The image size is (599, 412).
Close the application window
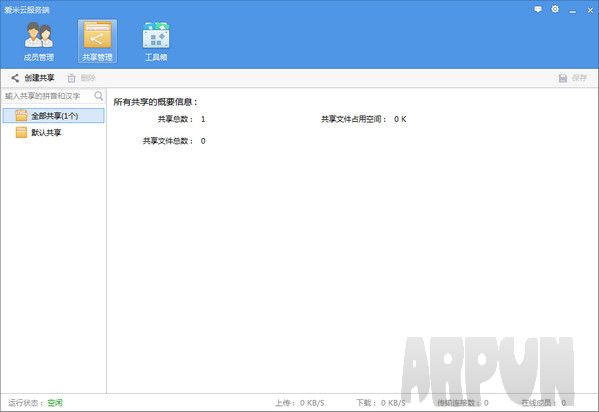[590, 10]
